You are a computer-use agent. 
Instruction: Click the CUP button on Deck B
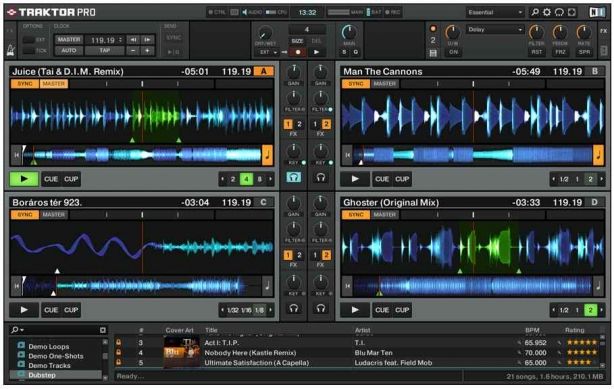coord(402,179)
